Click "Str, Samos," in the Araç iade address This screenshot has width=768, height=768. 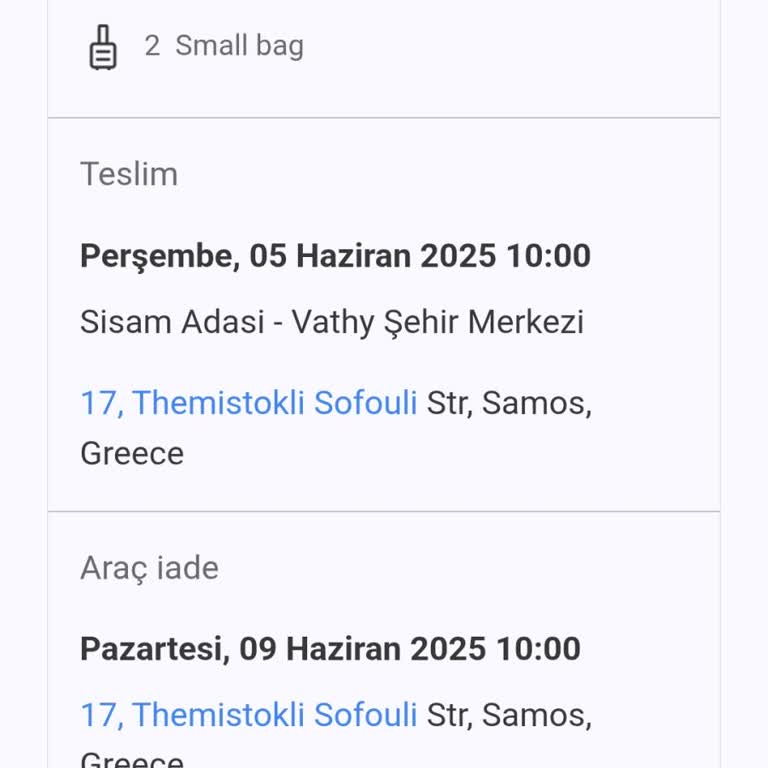pyautogui.click(x=509, y=715)
